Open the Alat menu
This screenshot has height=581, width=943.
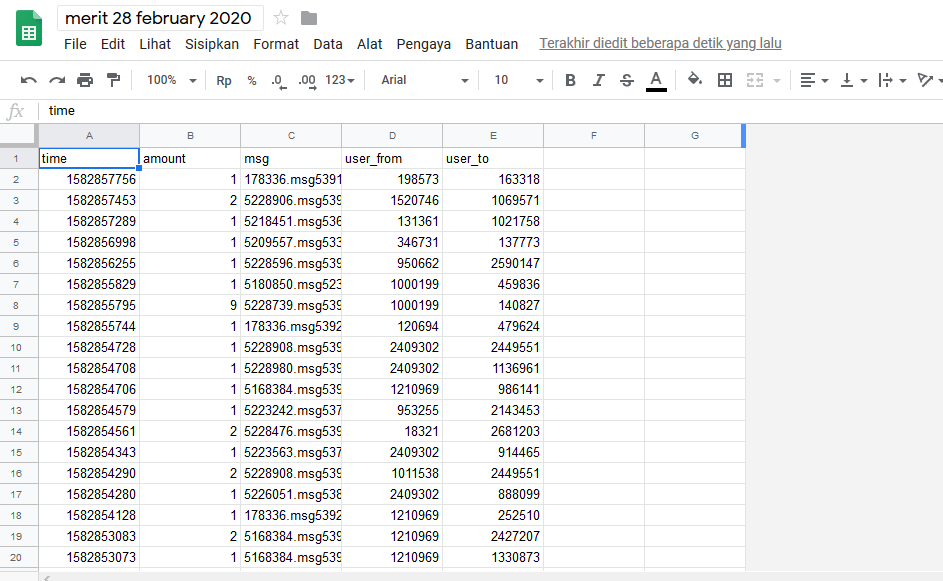[x=369, y=44]
